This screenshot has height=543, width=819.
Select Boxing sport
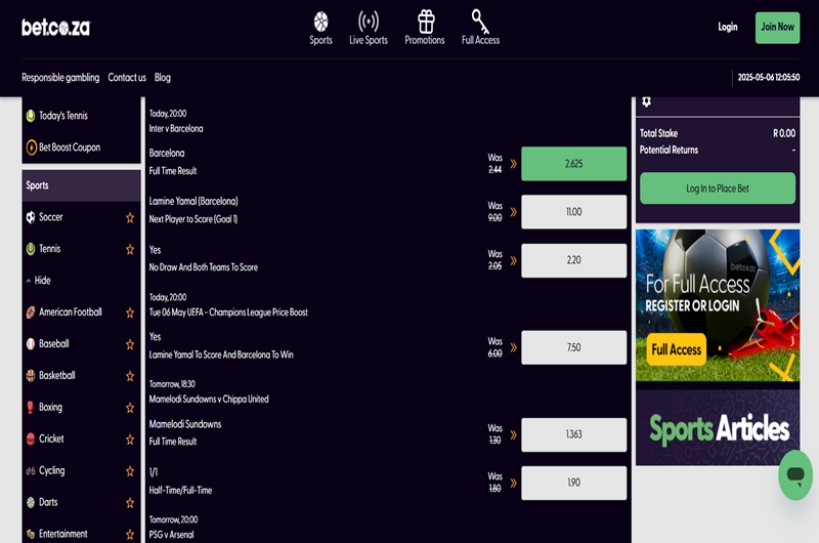[50, 407]
